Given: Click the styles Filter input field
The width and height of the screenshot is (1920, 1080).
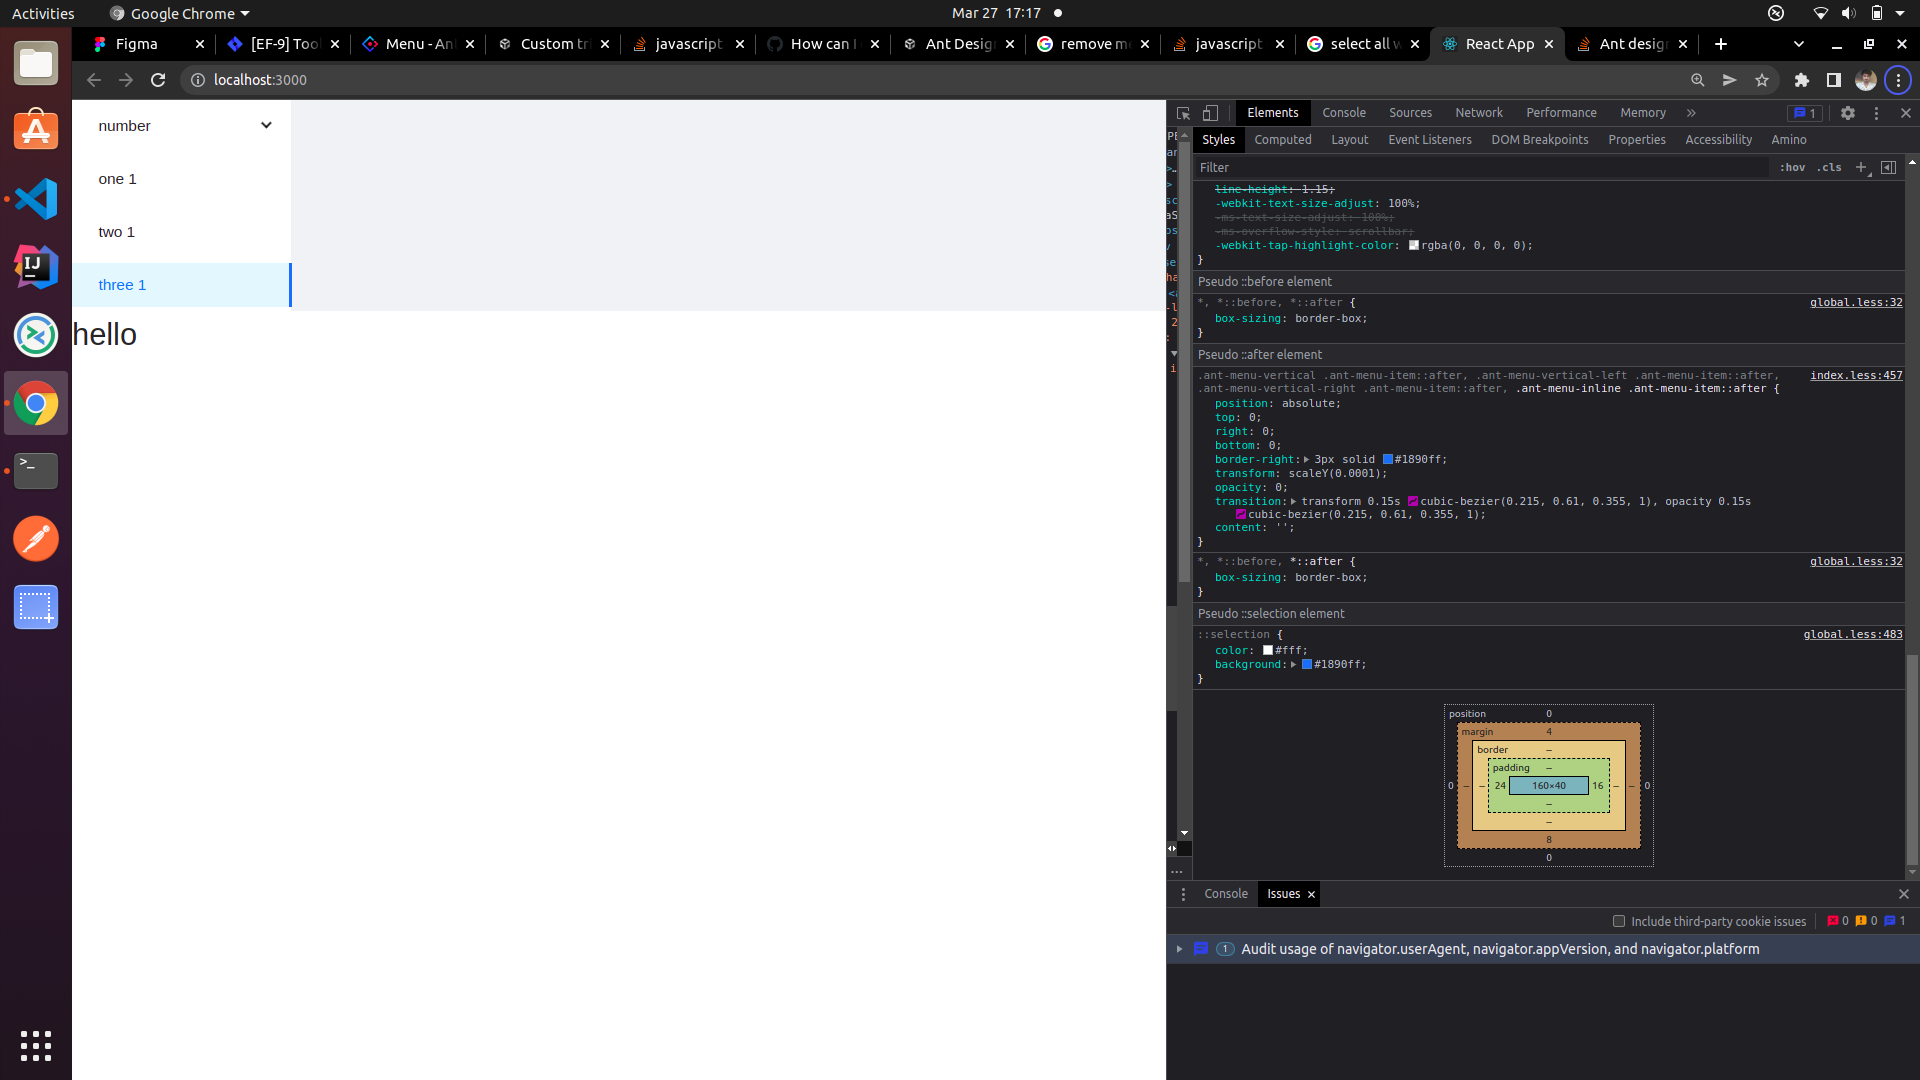Looking at the screenshot, I should [1480, 168].
